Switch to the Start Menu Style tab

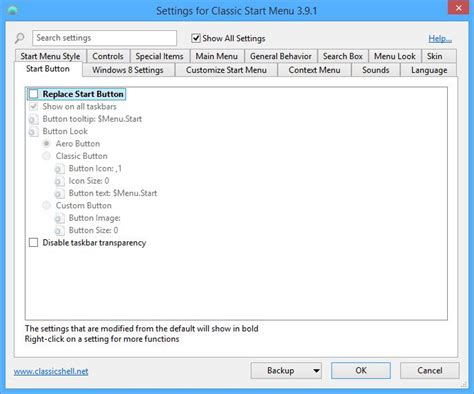point(50,56)
